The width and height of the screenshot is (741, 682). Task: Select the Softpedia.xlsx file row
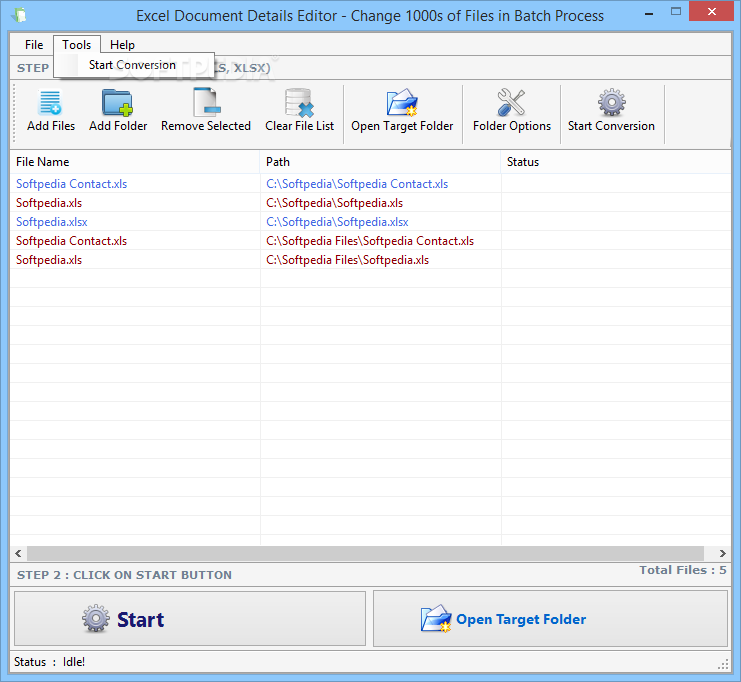52,222
